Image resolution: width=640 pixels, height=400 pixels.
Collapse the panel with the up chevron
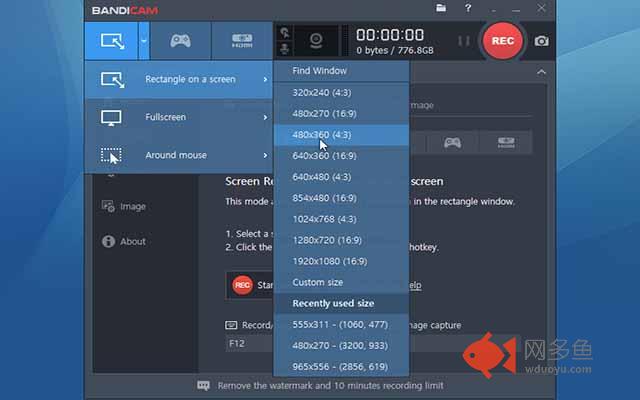[x=541, y=72]
